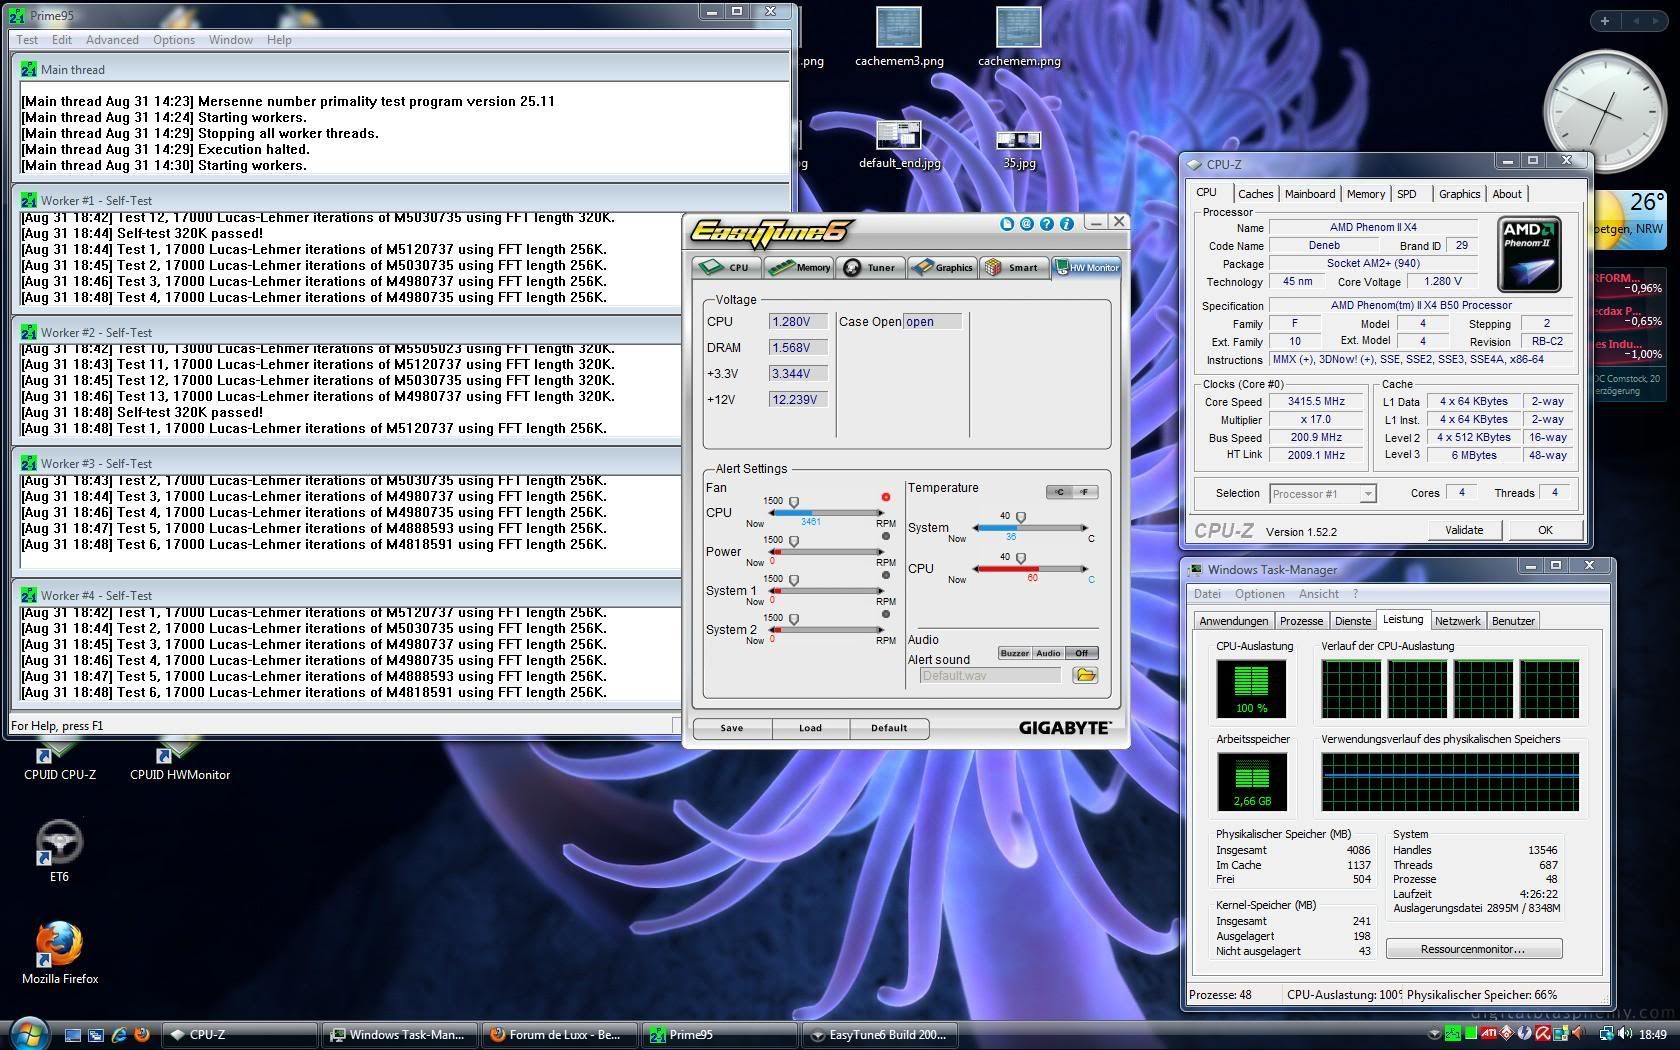This screenshot has width=1680, height=1050.
Task: Click the Default.wav alert sound field
Action: click(x=989, y=676)
